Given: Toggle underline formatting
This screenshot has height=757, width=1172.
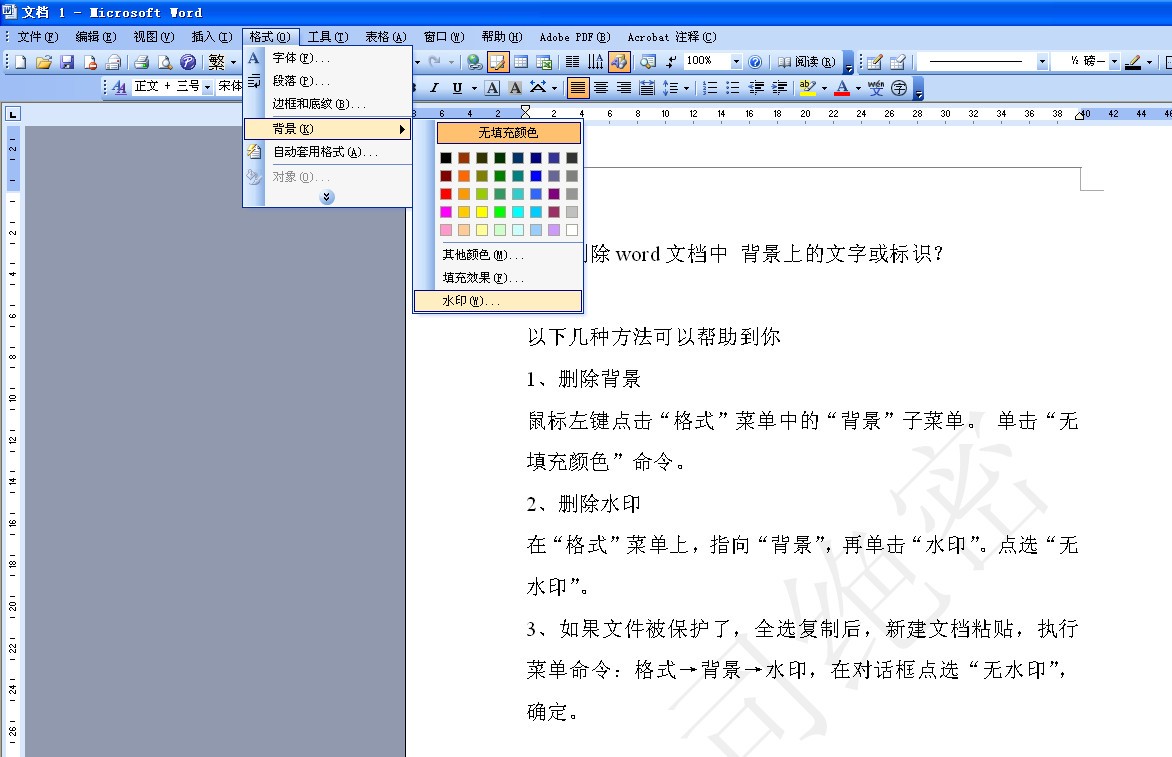Looking at the screenshot, I should coord(457,88).
